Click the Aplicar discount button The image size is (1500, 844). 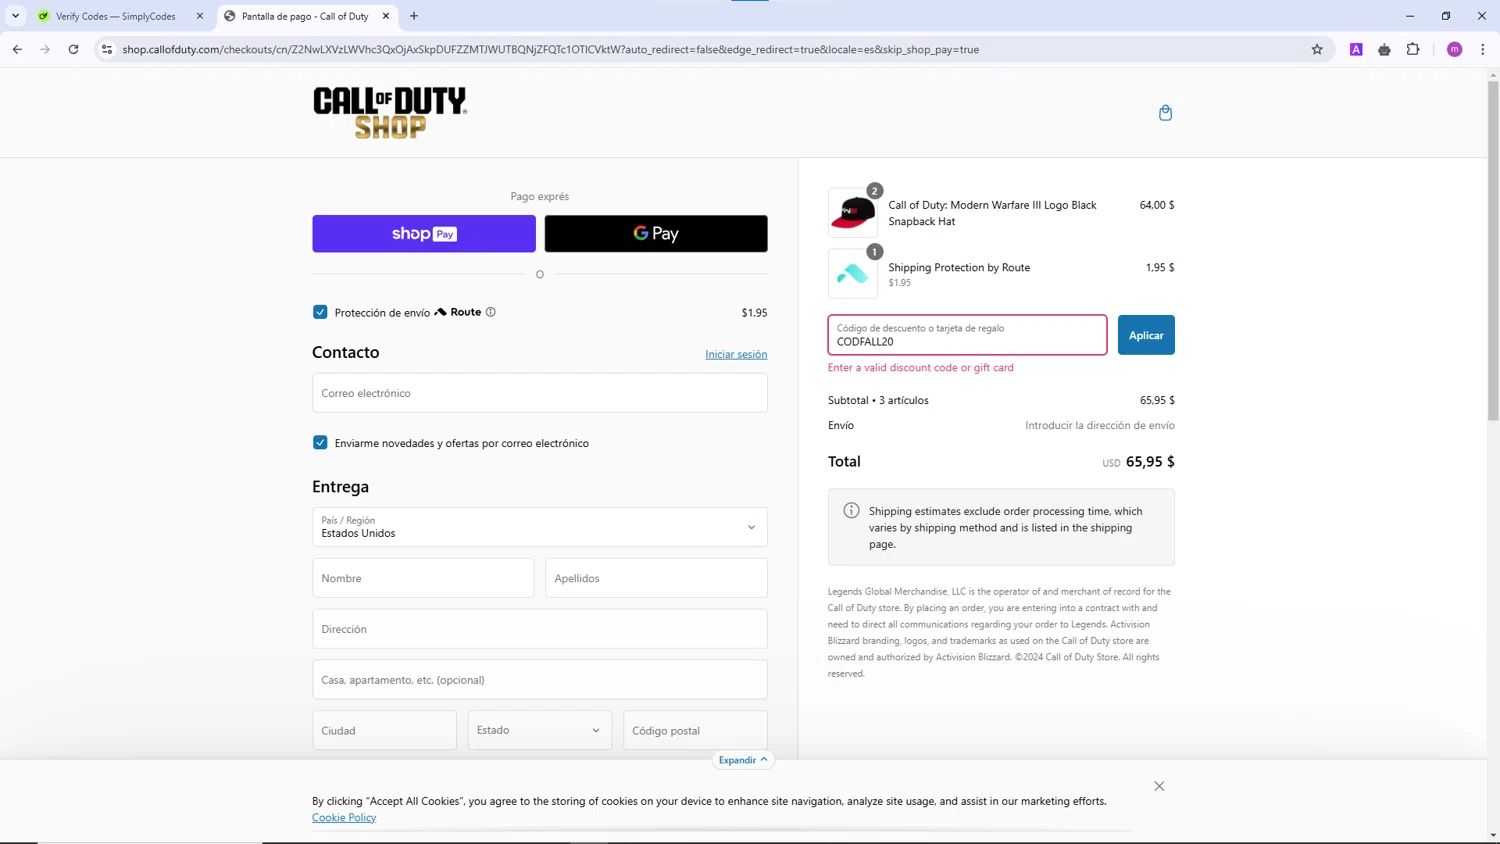(x=1146, y=335)
